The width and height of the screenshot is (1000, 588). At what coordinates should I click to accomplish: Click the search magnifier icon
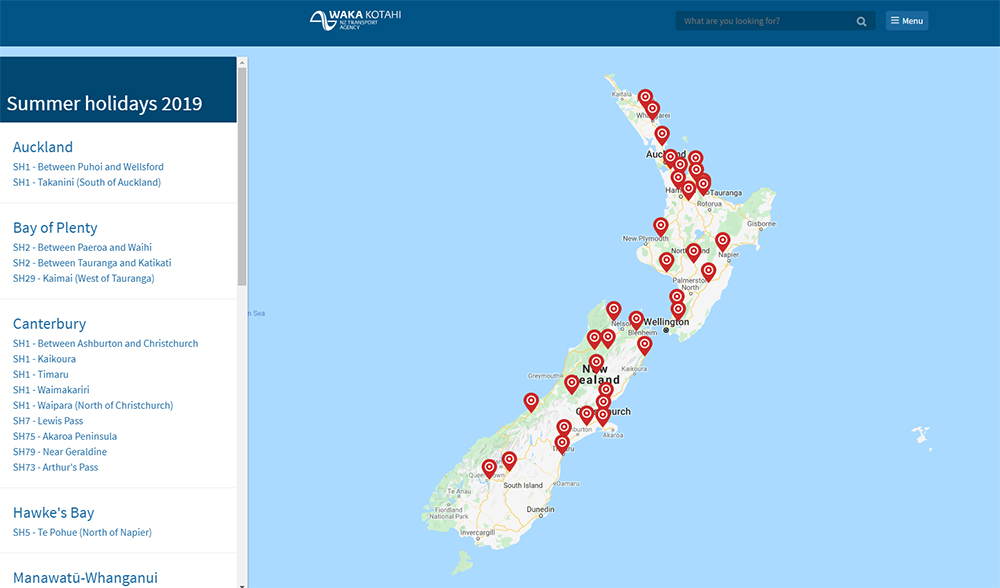pyautogui.click(x=861, y=21)
